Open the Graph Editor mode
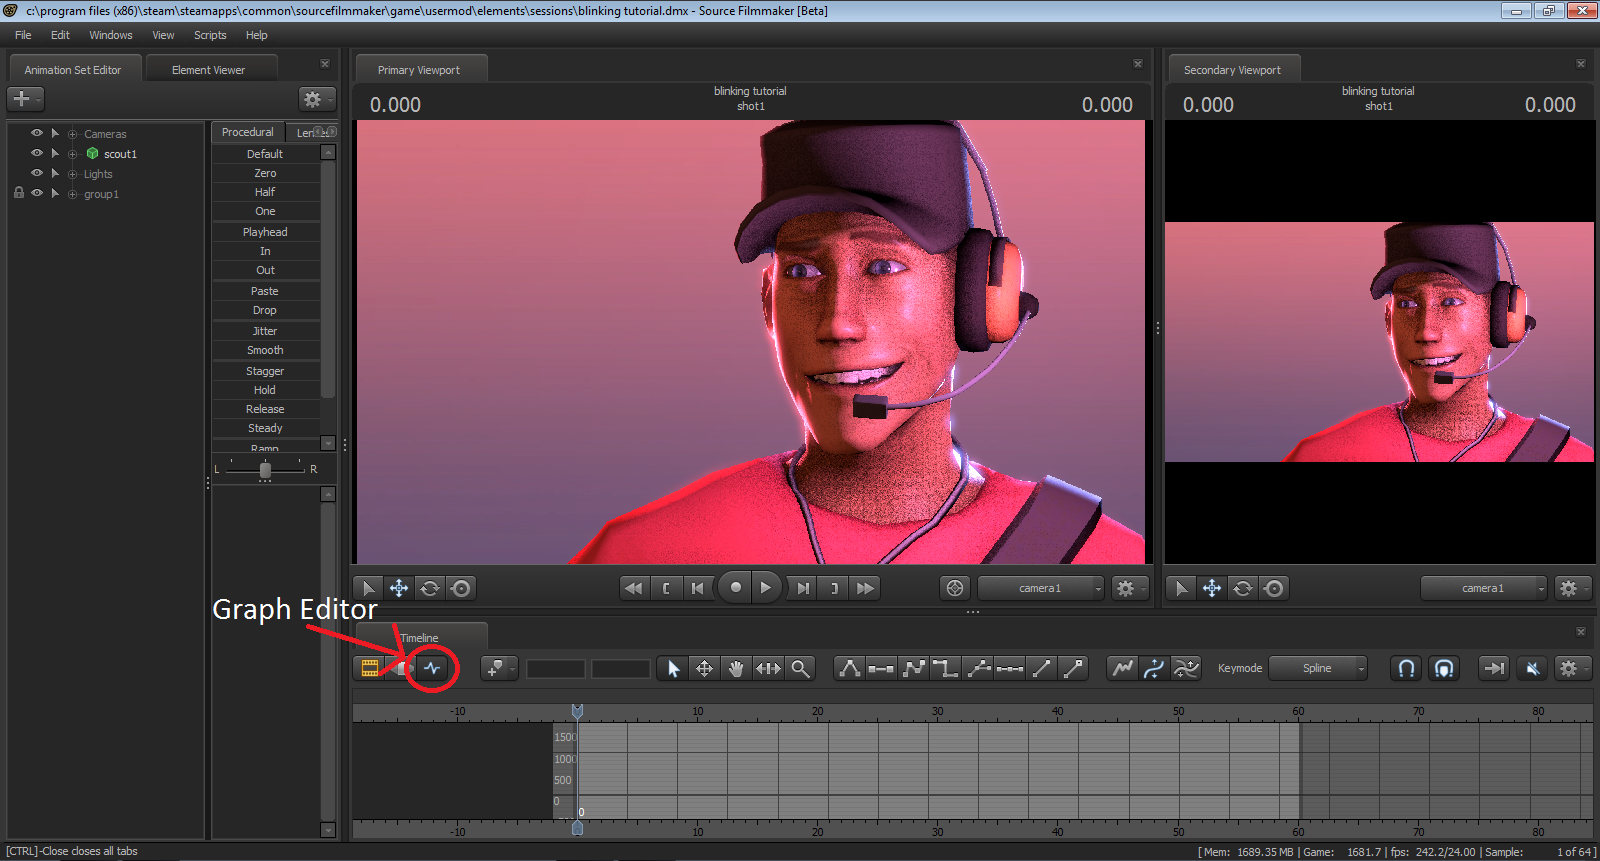Image resolution: width=1600 pixels, height=861 pixels. click(x=432, y=668)
